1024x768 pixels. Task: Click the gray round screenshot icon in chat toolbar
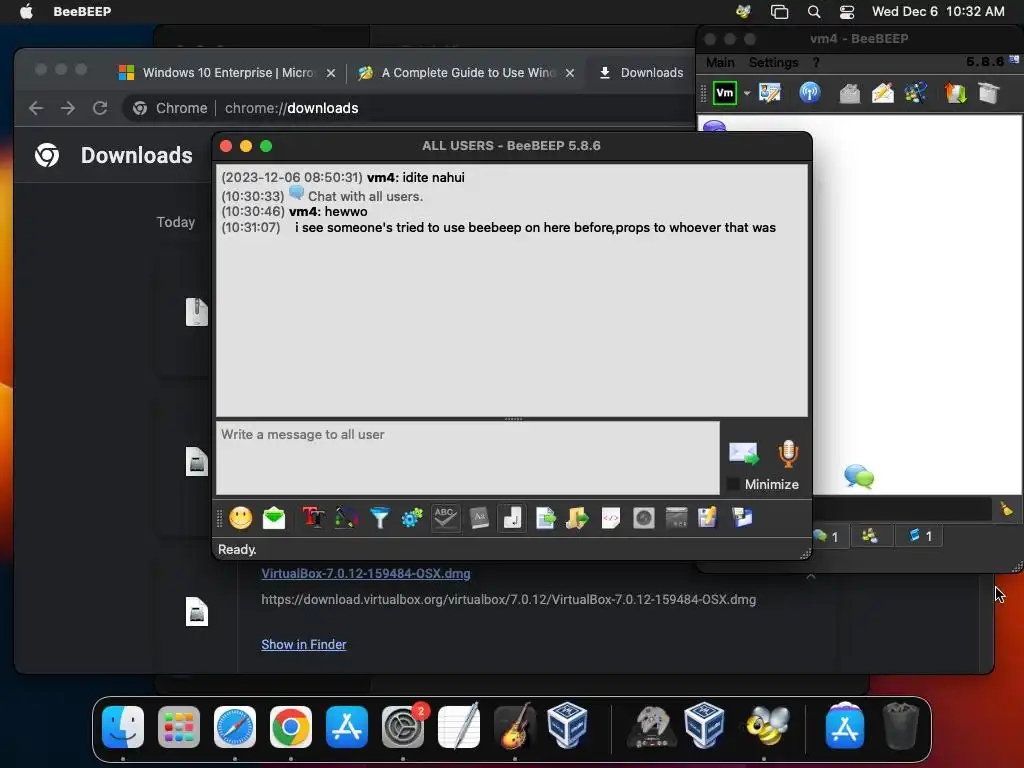tap(644, 518)
